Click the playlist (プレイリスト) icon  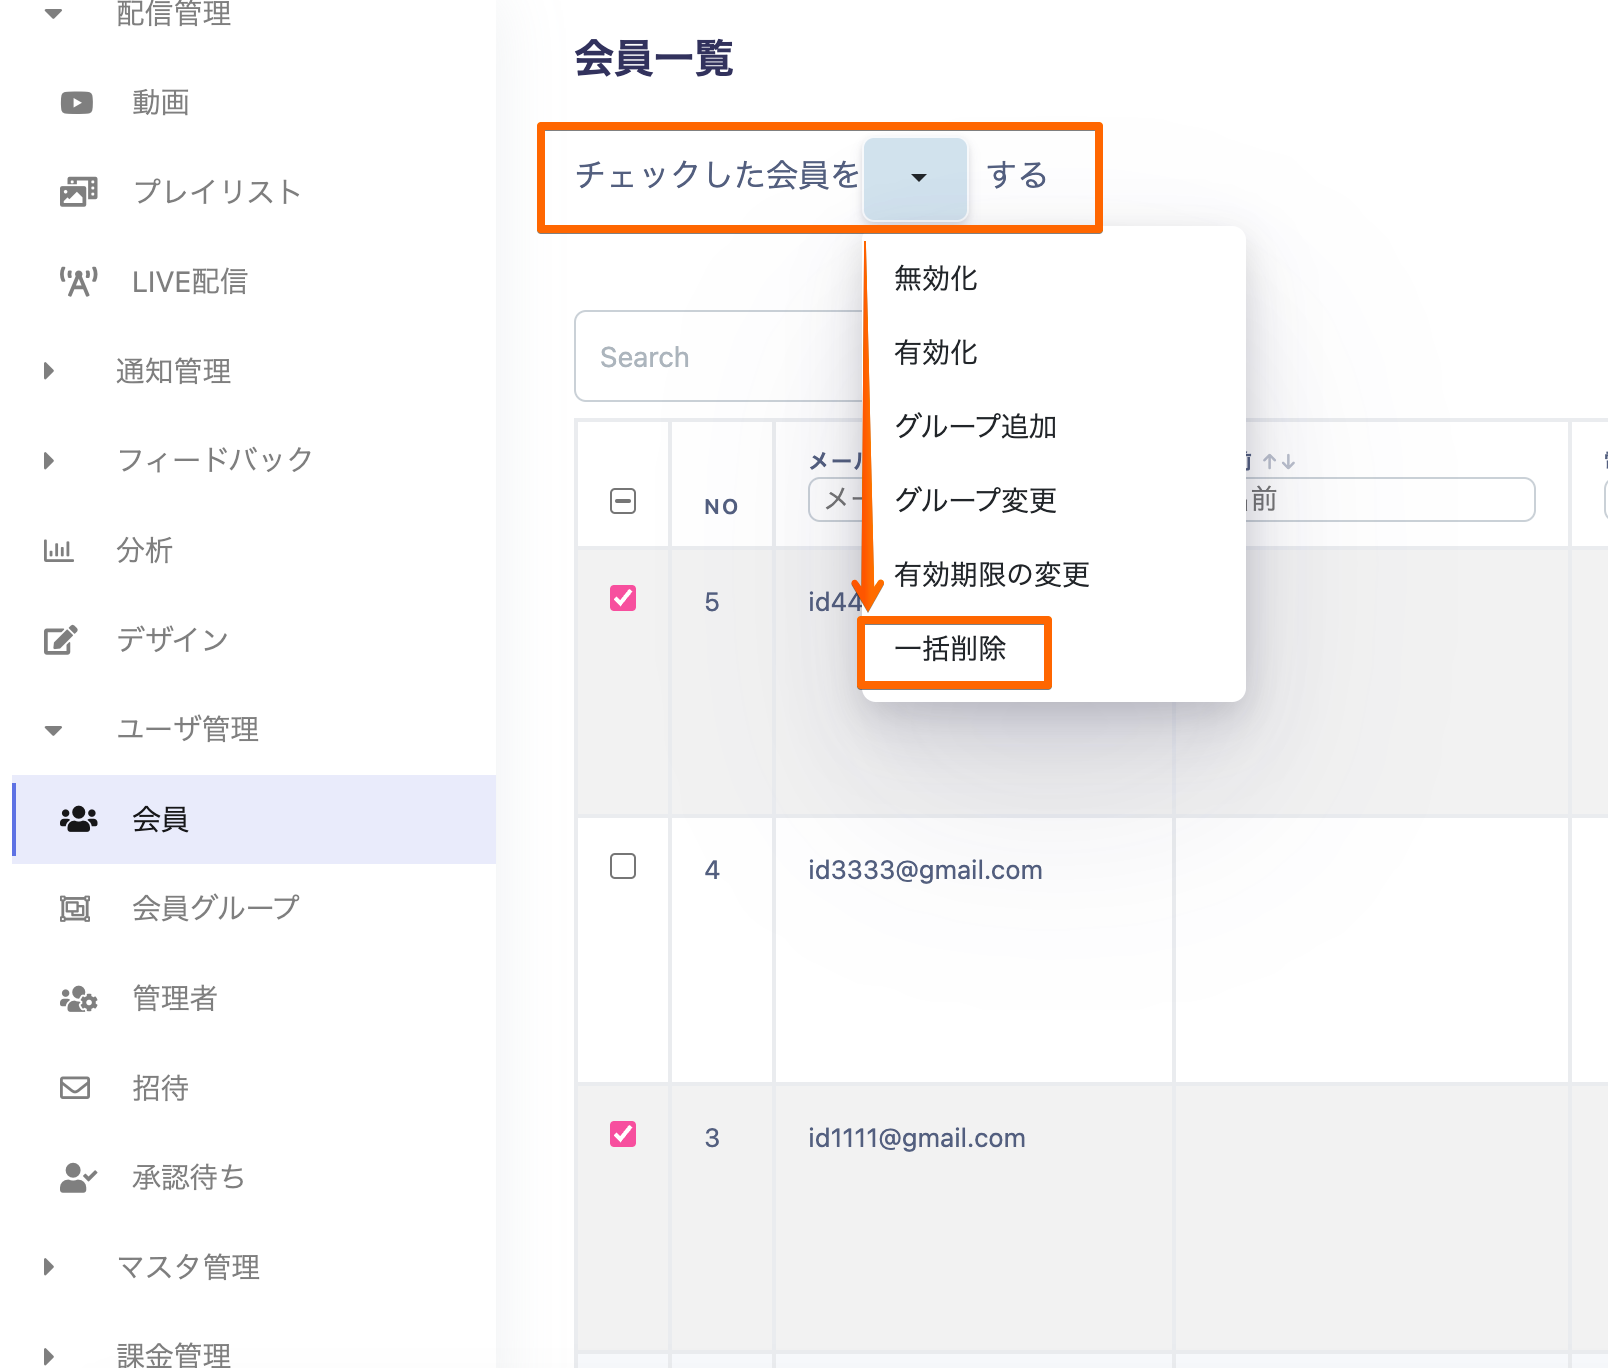click(x=78, y=191)
